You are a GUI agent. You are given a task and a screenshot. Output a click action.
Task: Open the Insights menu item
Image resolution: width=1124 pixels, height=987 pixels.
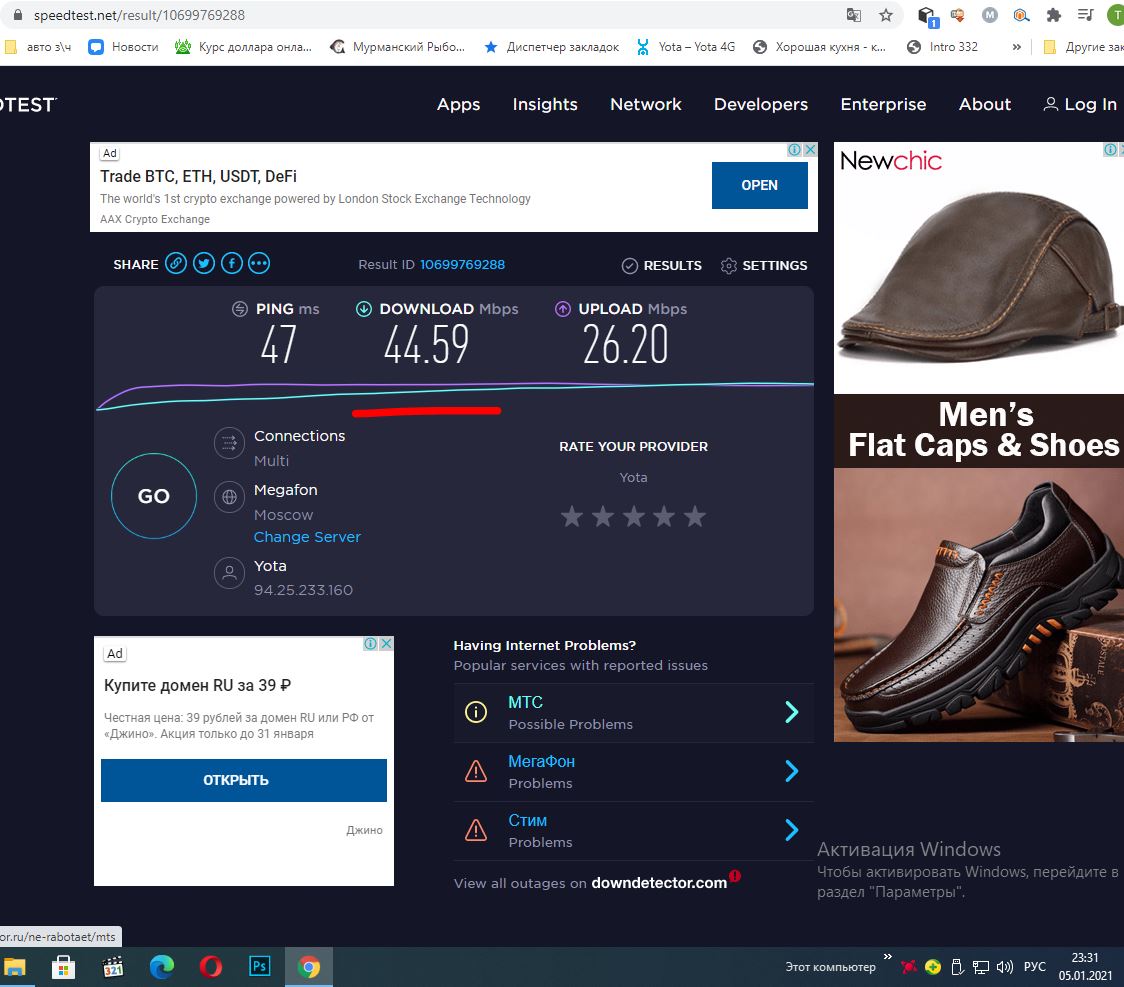point(545,104)
